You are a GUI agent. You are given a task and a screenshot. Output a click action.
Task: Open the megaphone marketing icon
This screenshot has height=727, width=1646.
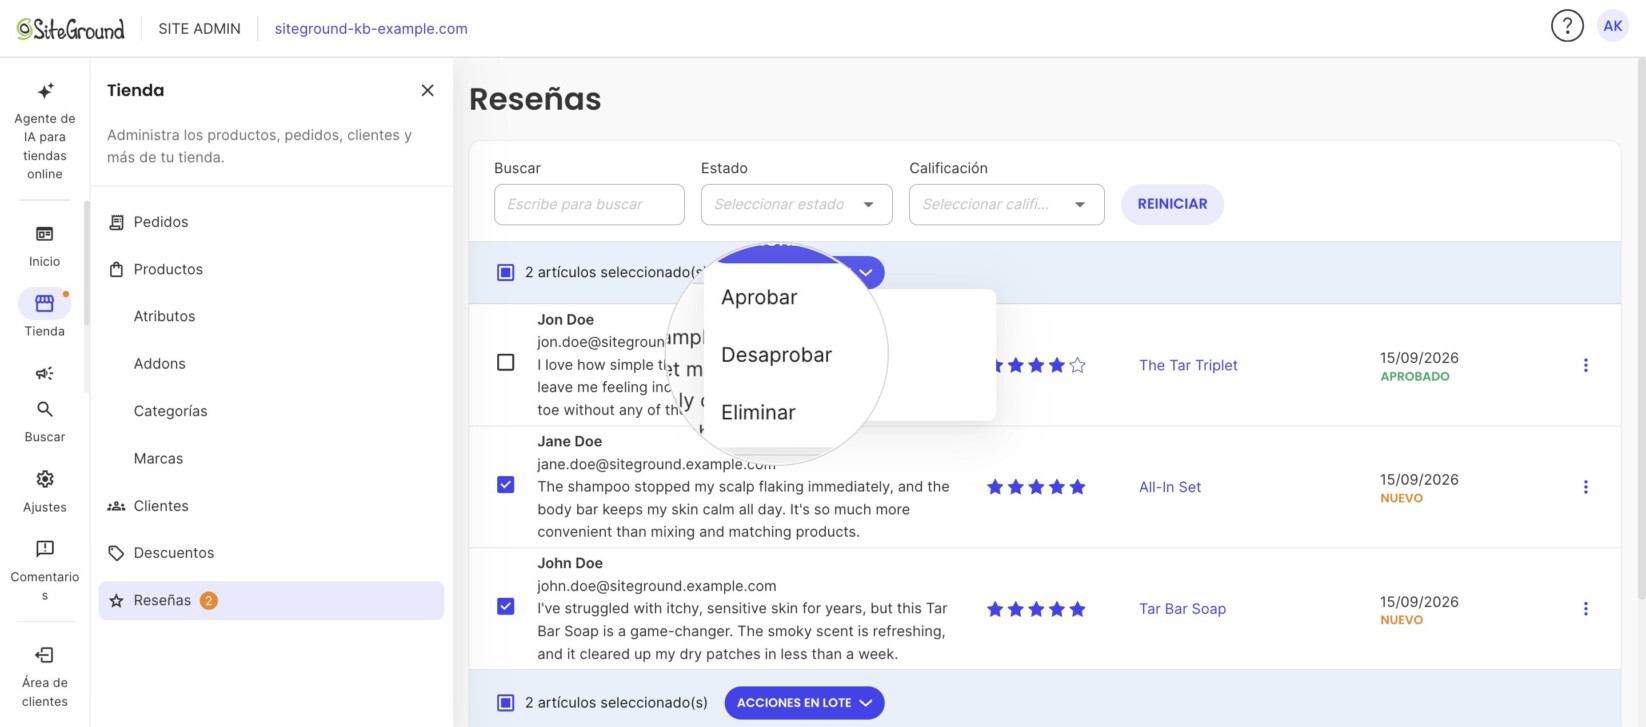click(44, 373)
